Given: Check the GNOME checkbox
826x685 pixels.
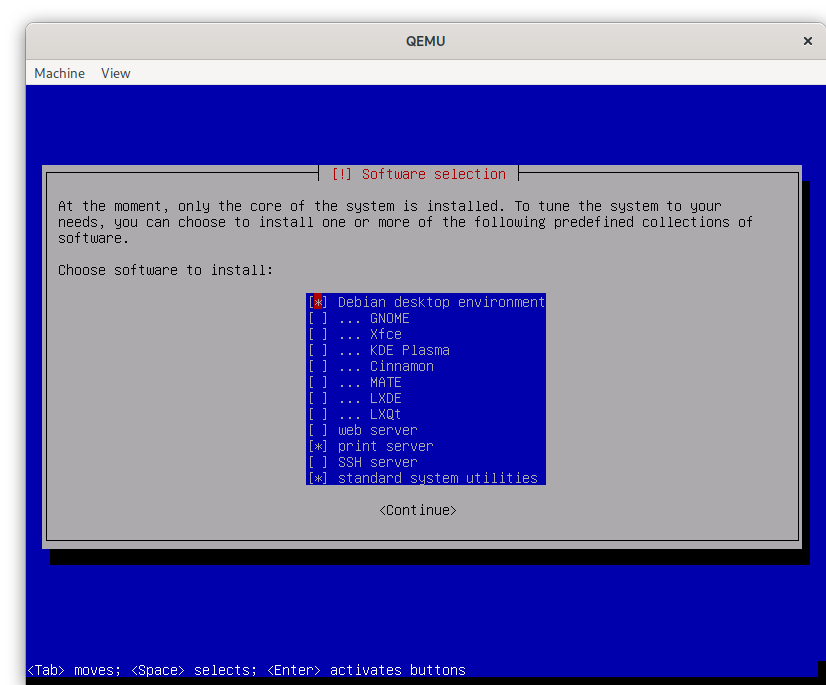Looking at the screenshot, I should pyautogui.click(x=318, y=318).
